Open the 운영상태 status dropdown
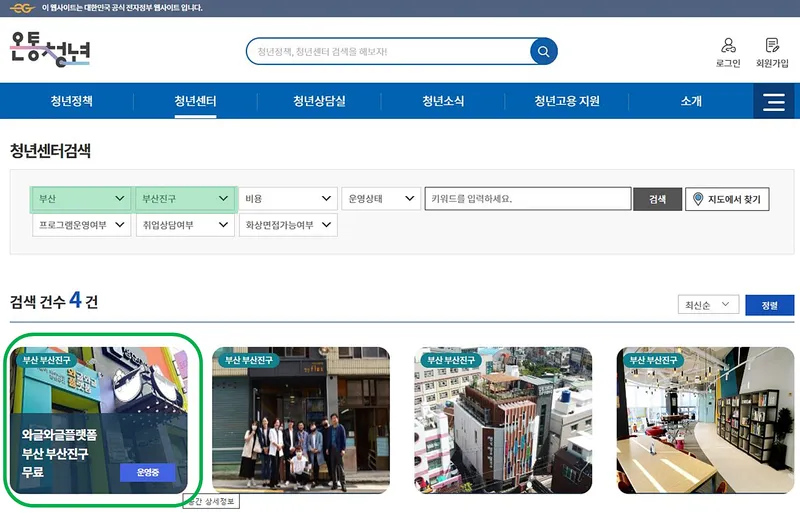The height and width of the screenshot is (513, 800). (x=380, y=199)
